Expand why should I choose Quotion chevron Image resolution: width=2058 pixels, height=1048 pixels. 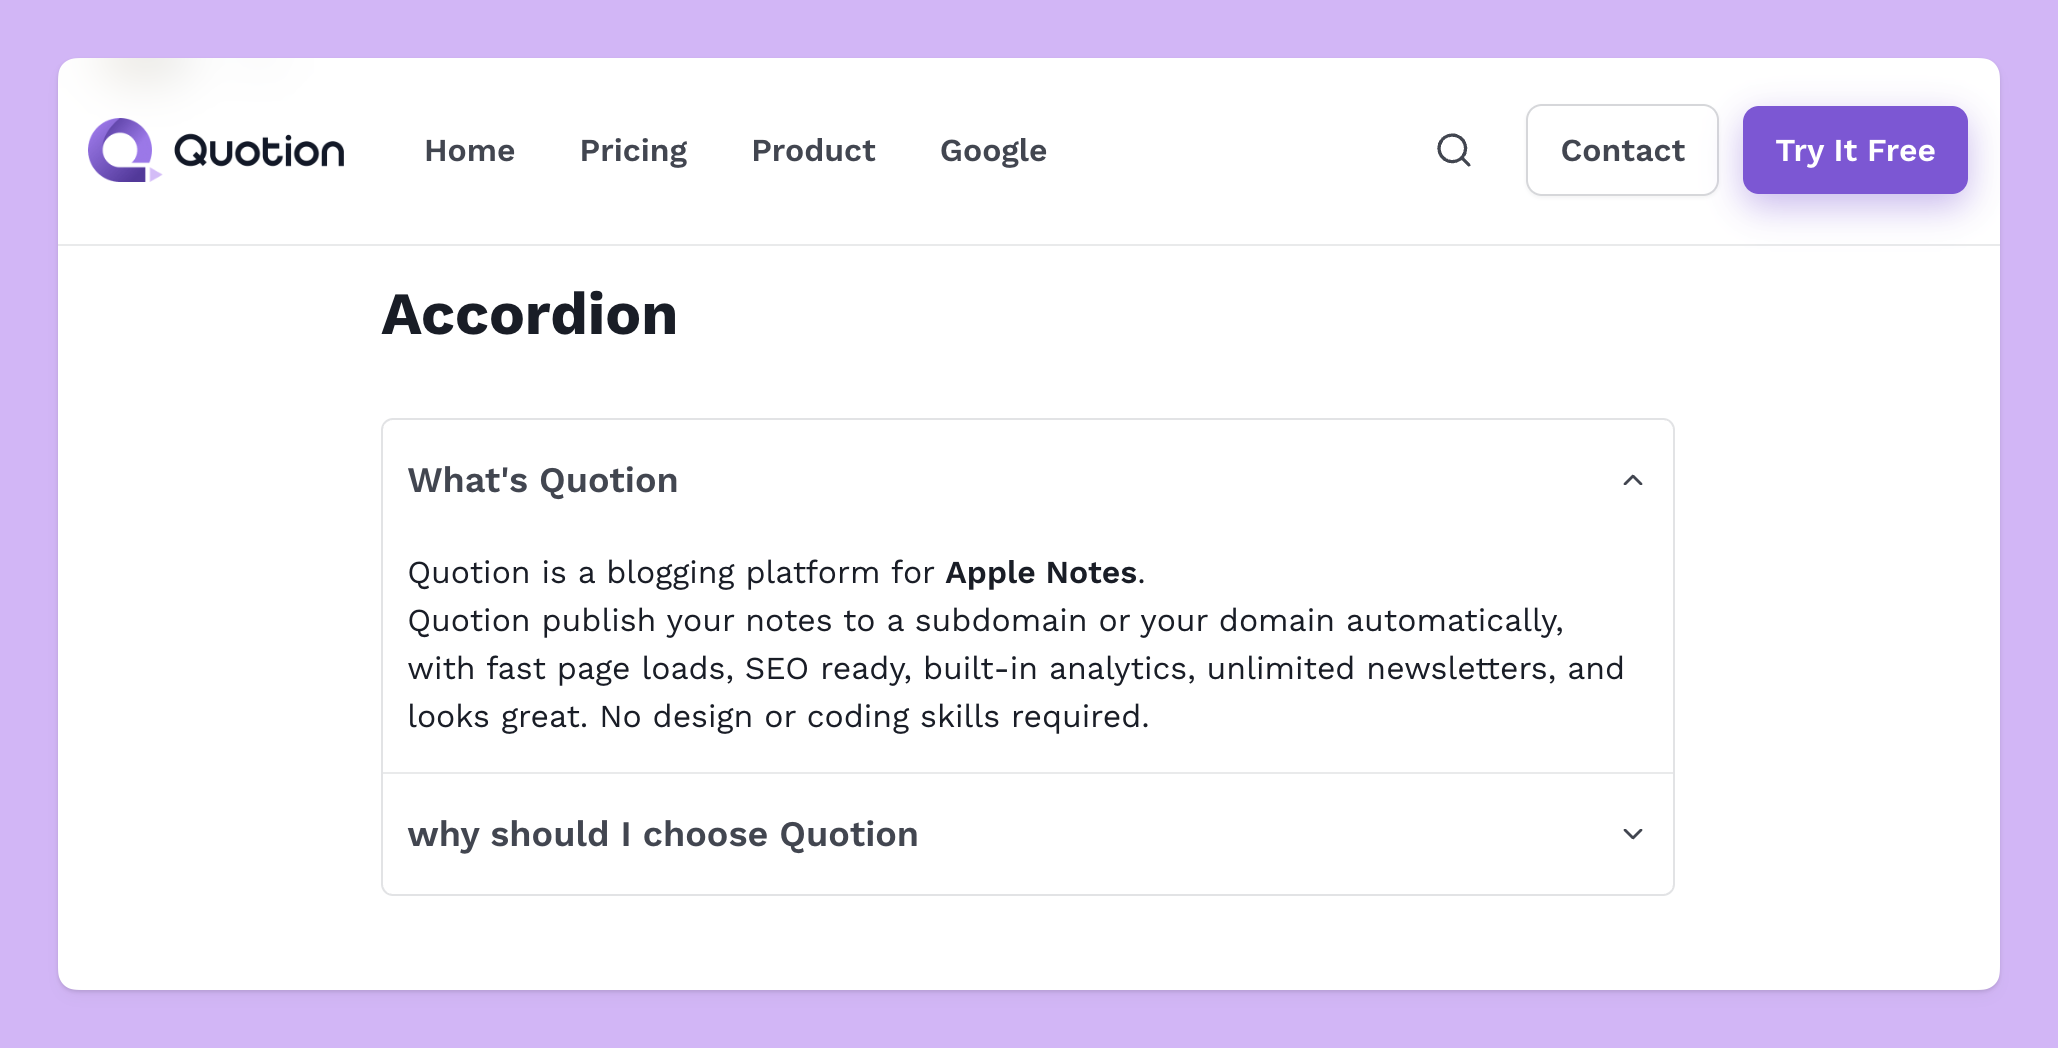[x=1633, y=834]
